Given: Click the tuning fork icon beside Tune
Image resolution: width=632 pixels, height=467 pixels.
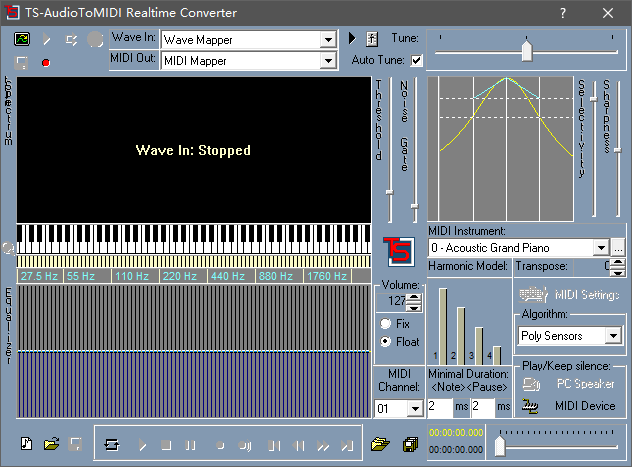Looking at the screenshot, I should 371,39.
